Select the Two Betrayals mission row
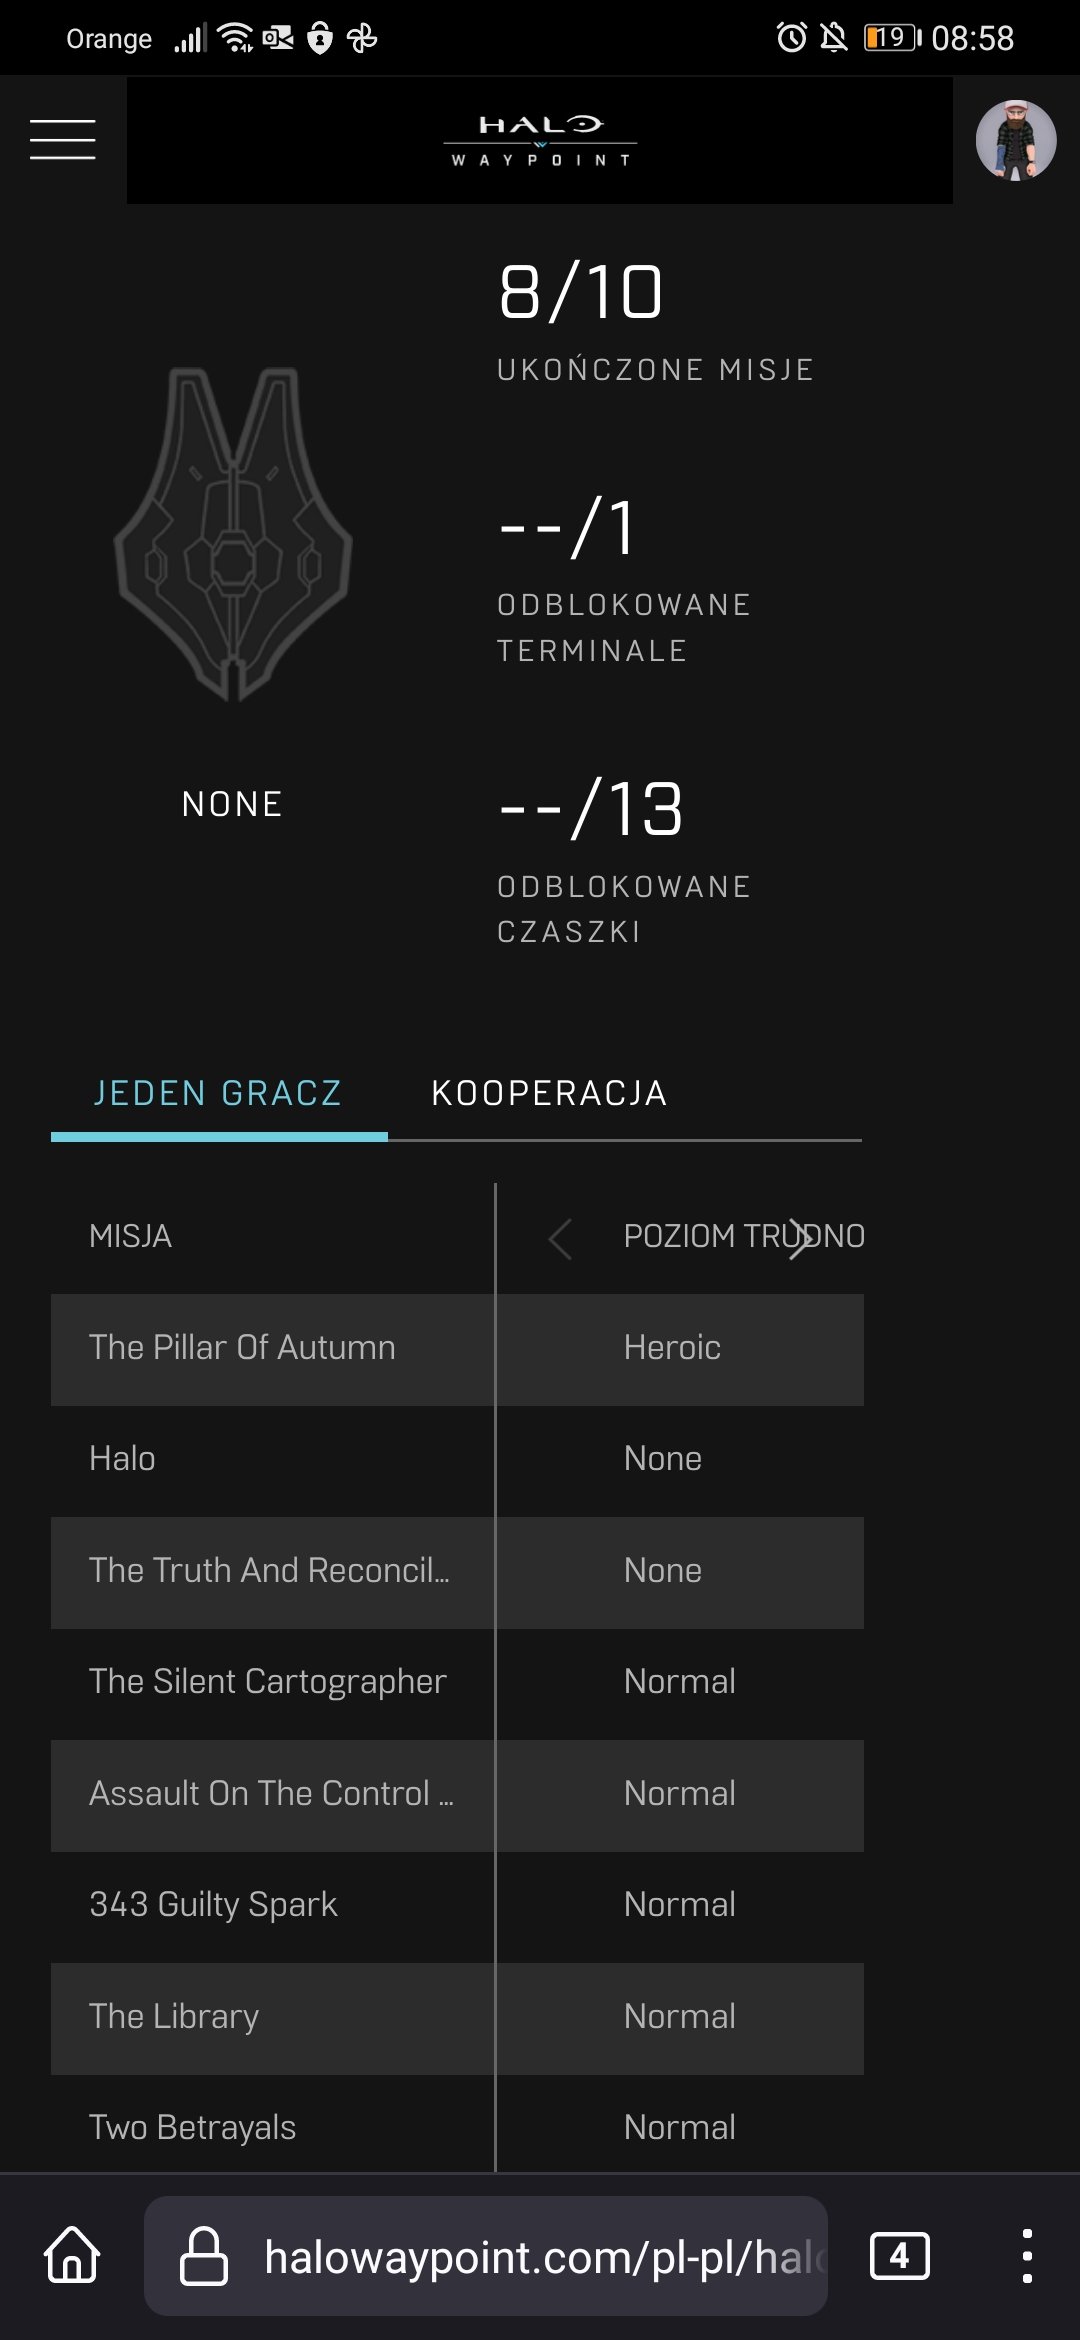 click(192, 2127)
